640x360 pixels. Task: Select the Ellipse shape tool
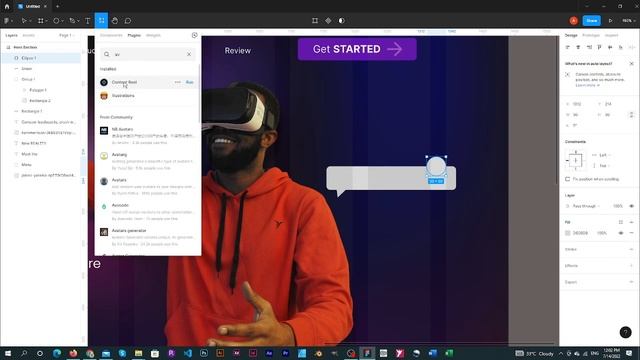click(x=56, y=20)
